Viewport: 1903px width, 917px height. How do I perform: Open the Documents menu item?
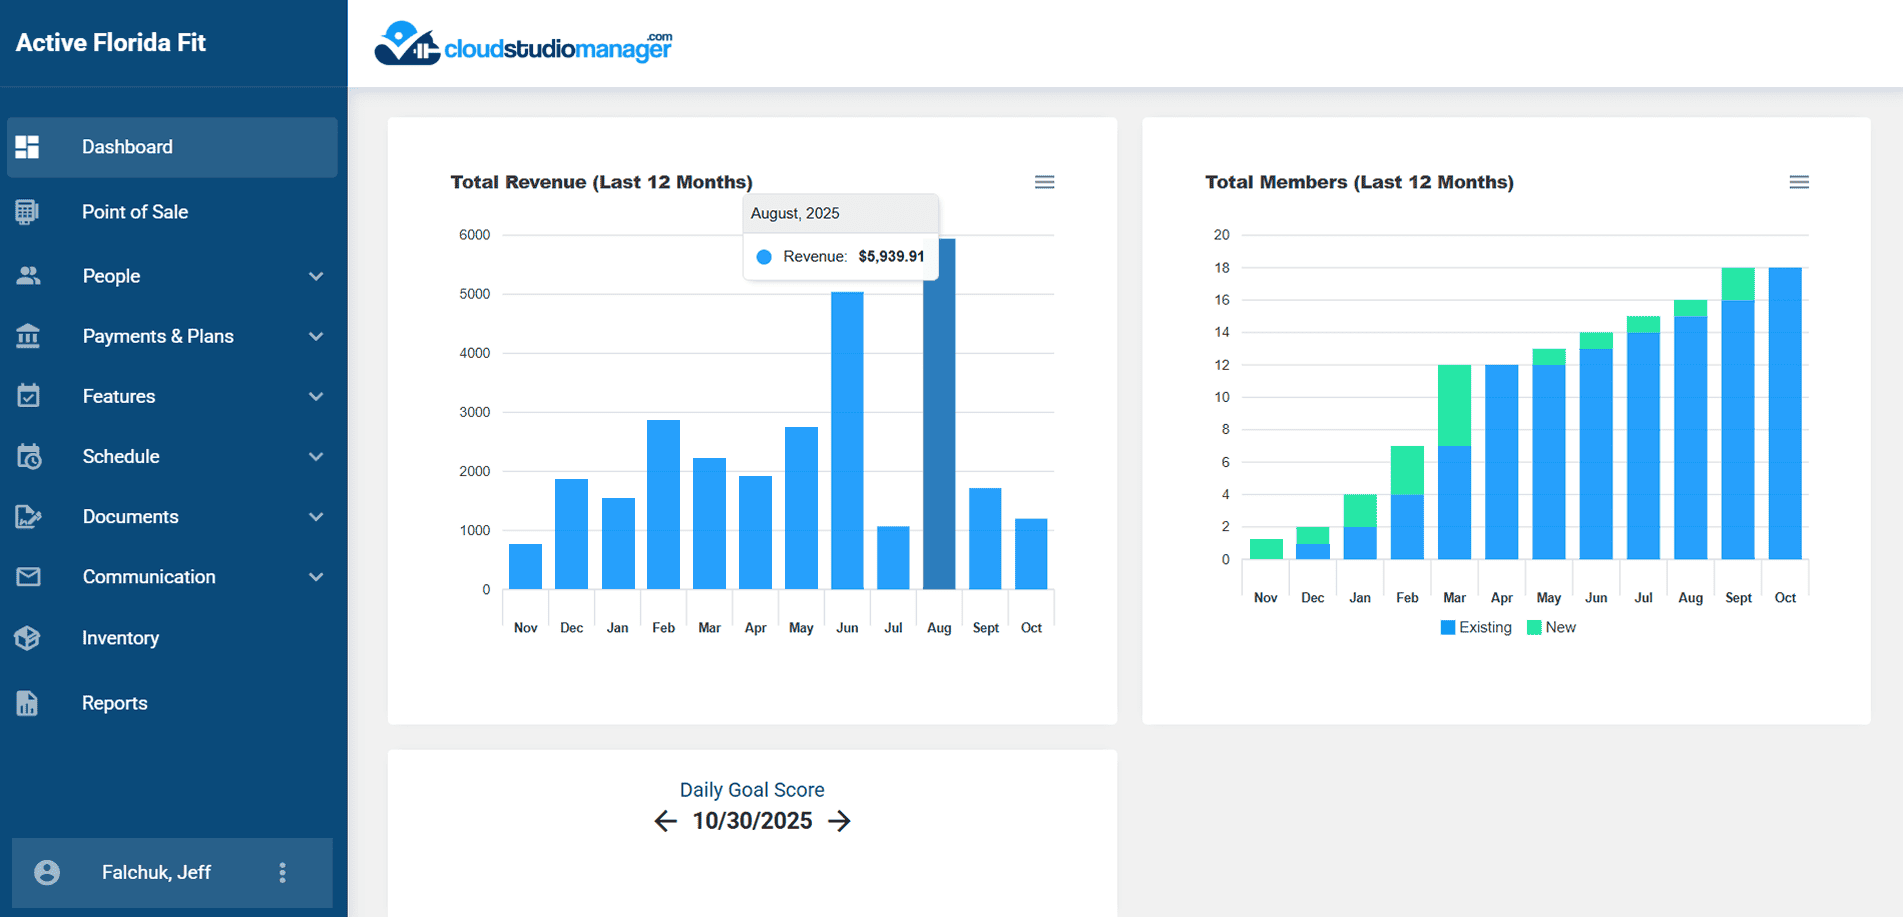[130, 517]
